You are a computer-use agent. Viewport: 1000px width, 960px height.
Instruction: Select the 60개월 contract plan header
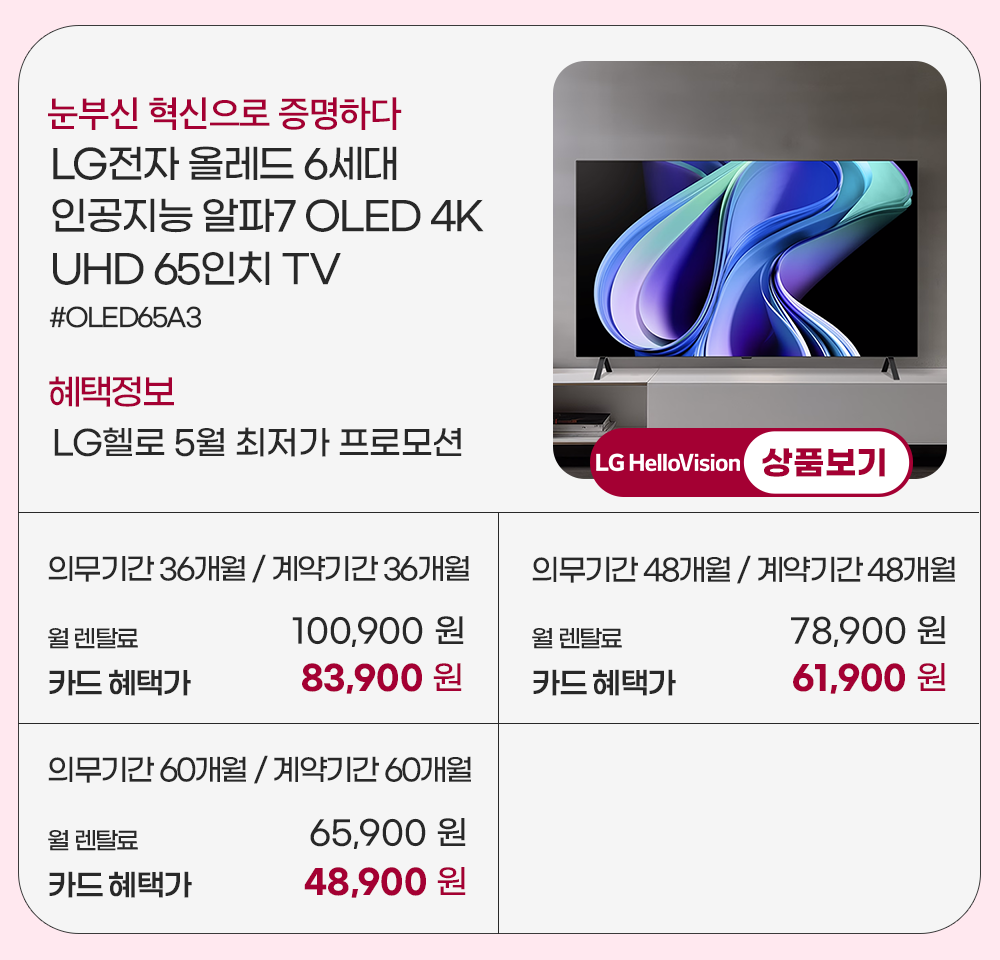(260, 770)
